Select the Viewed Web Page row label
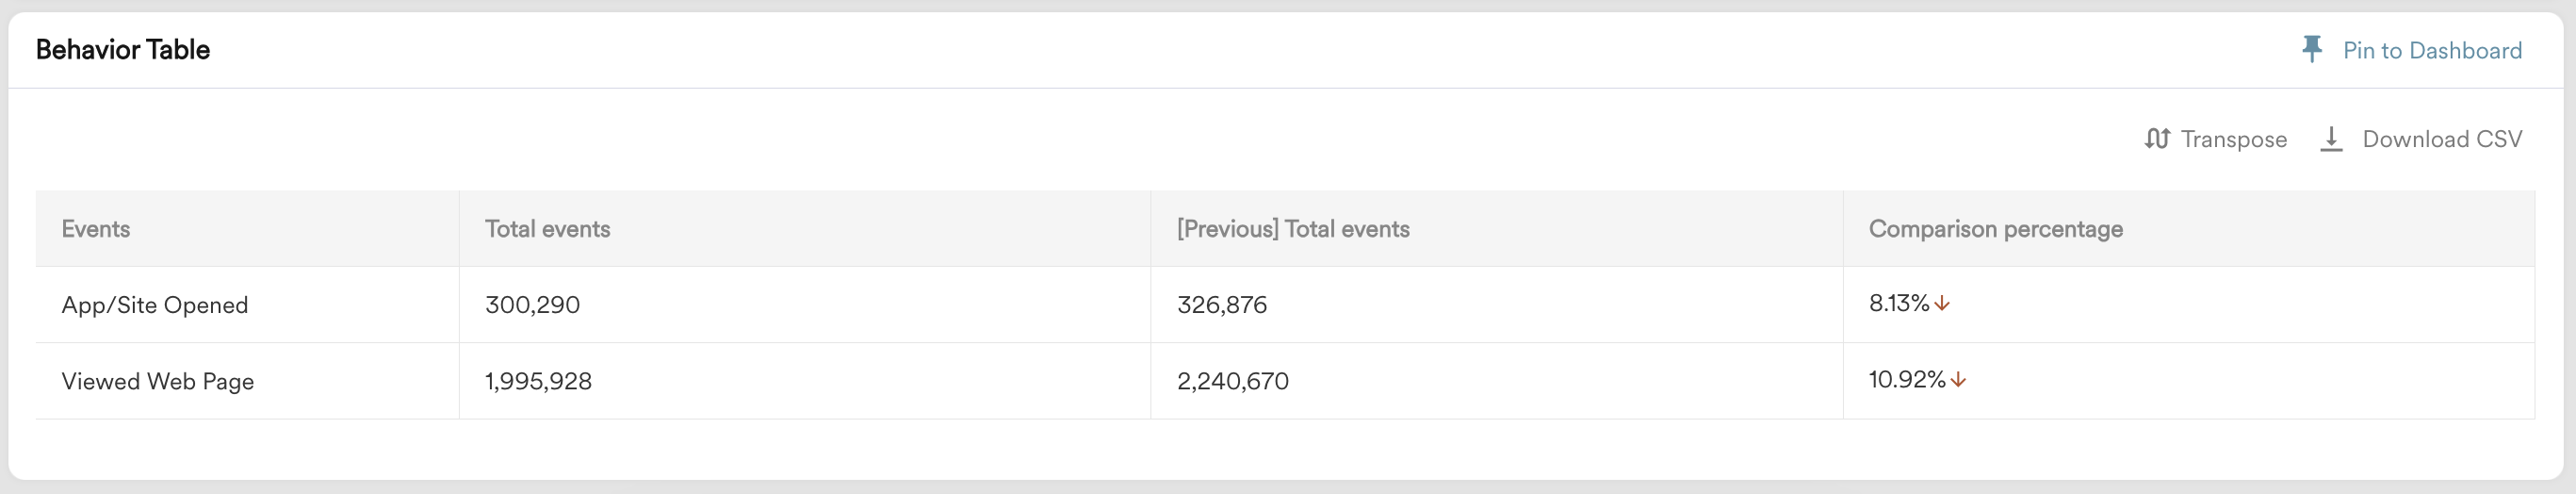 coord(158,381)
